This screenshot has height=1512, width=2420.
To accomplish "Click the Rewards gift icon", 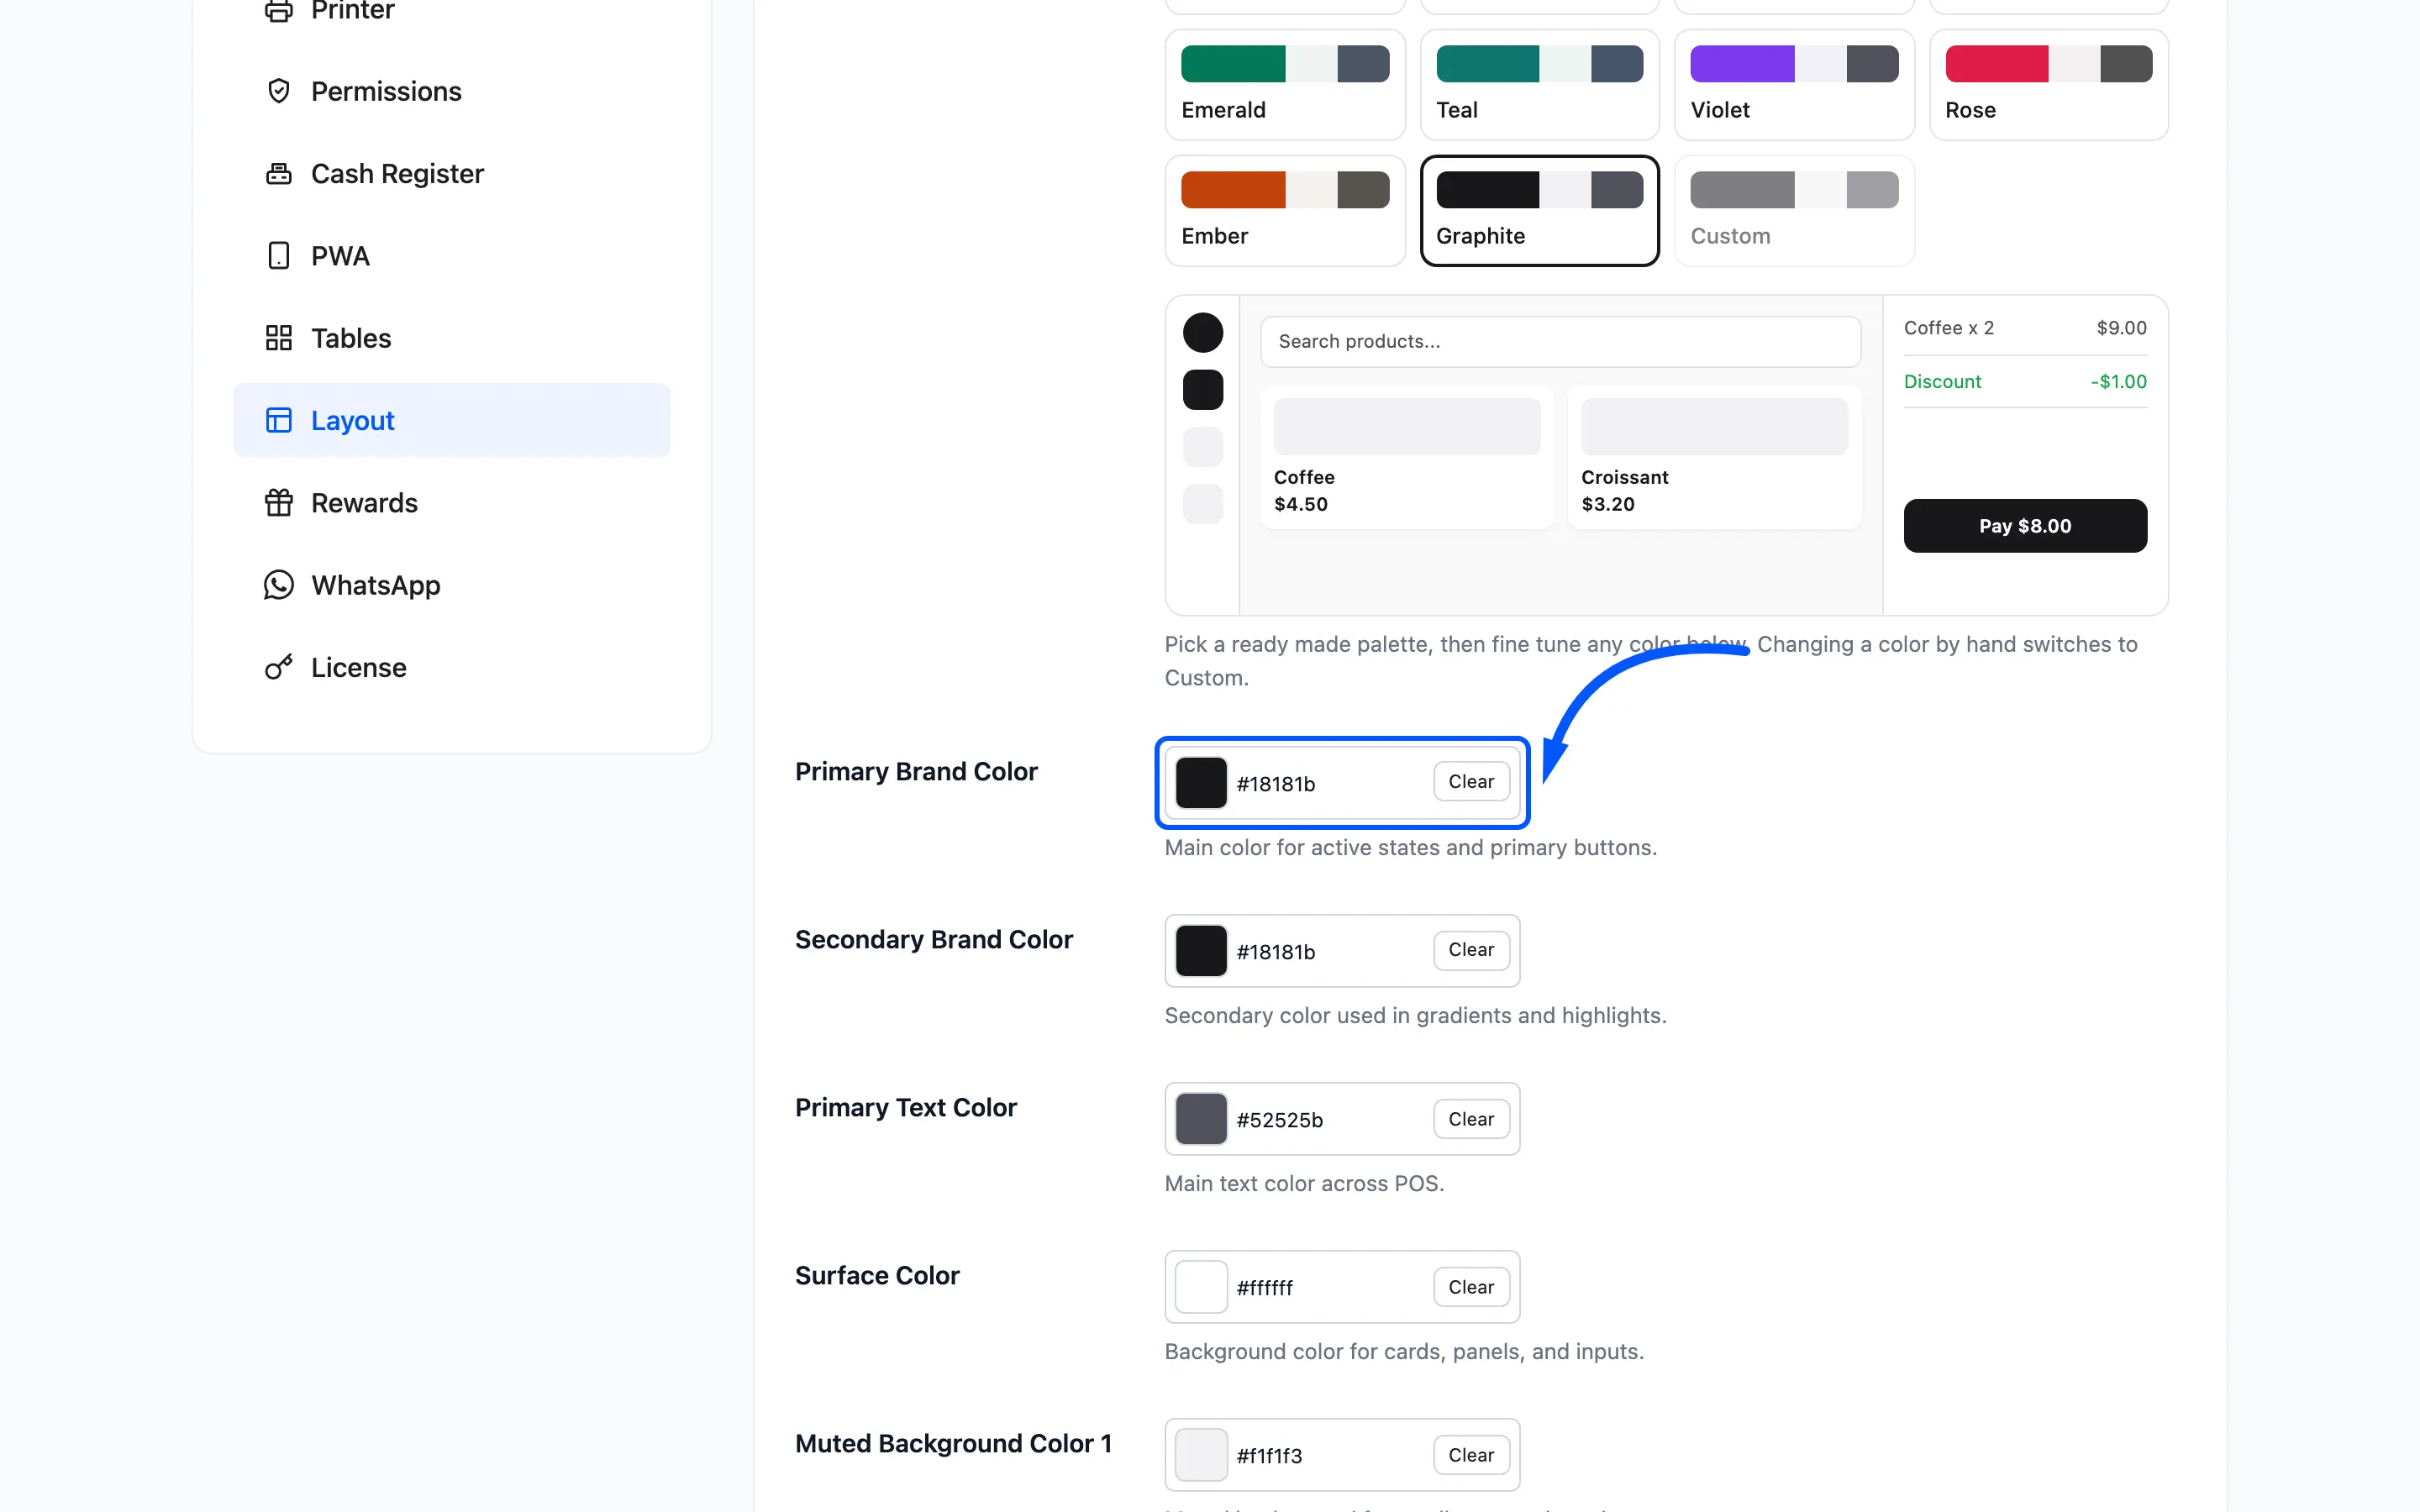I will click(x=278, y=503).
